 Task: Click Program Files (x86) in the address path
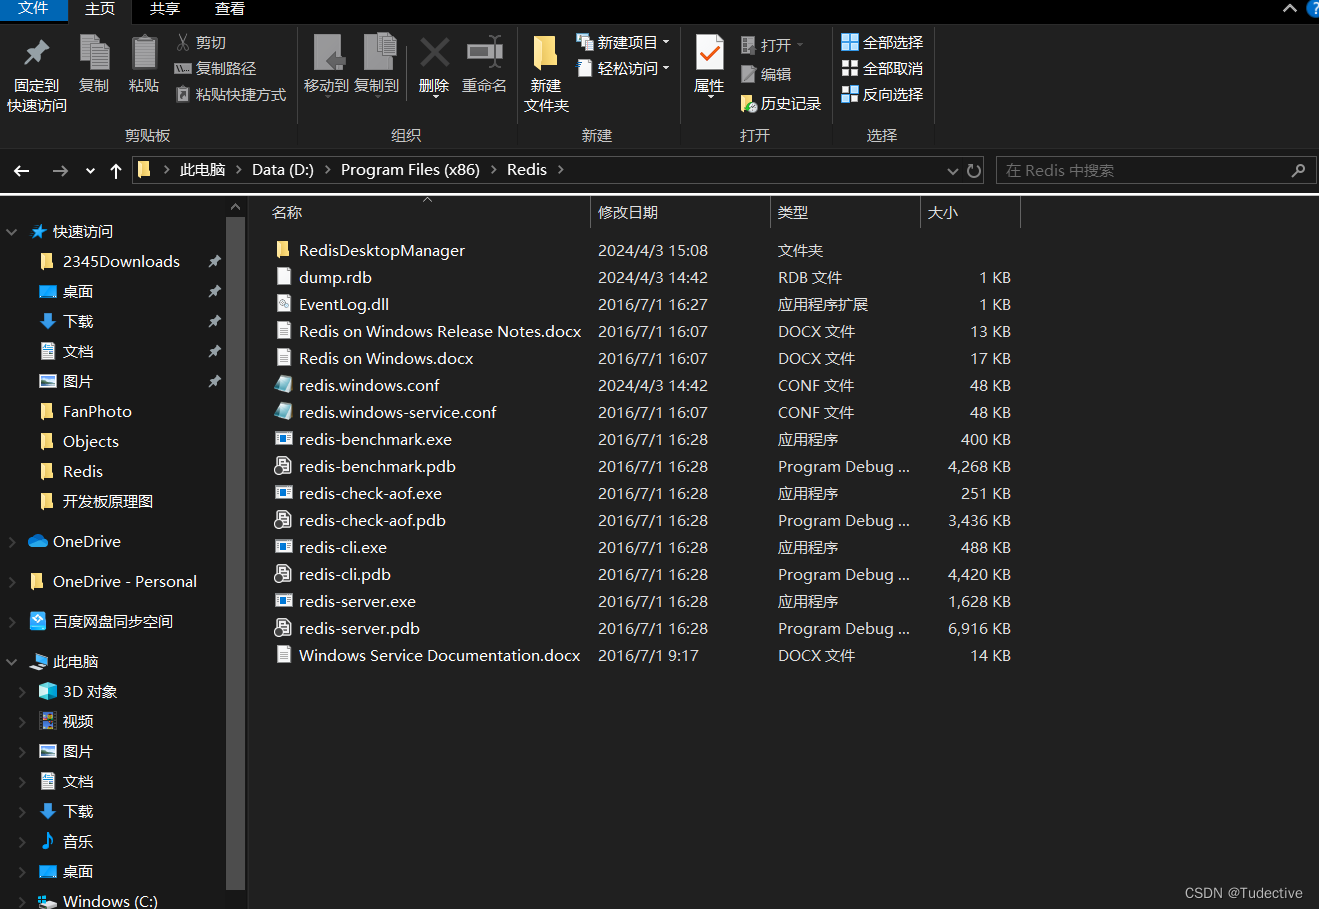pyautogui.click(x=410, y=170)
